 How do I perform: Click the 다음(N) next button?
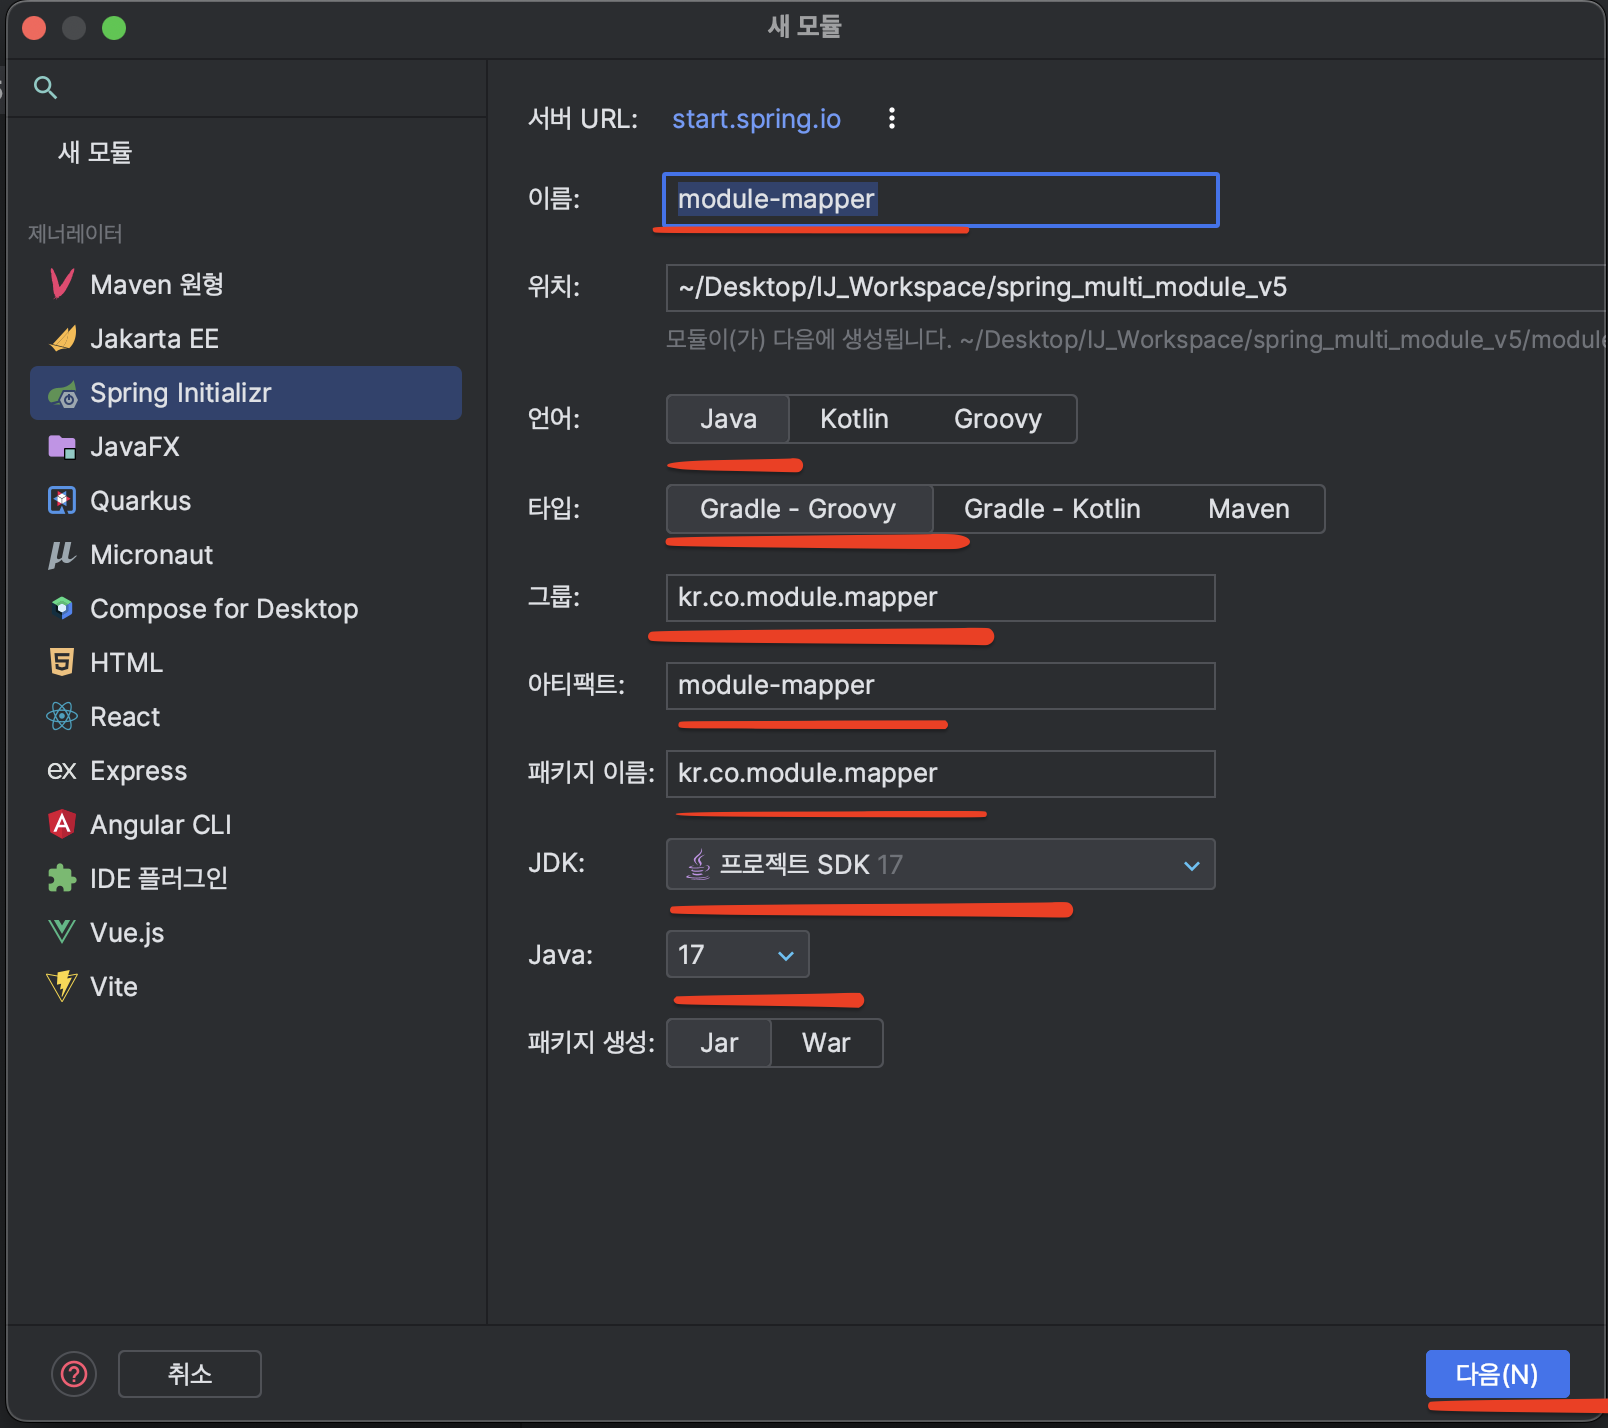point(1497,1374)
